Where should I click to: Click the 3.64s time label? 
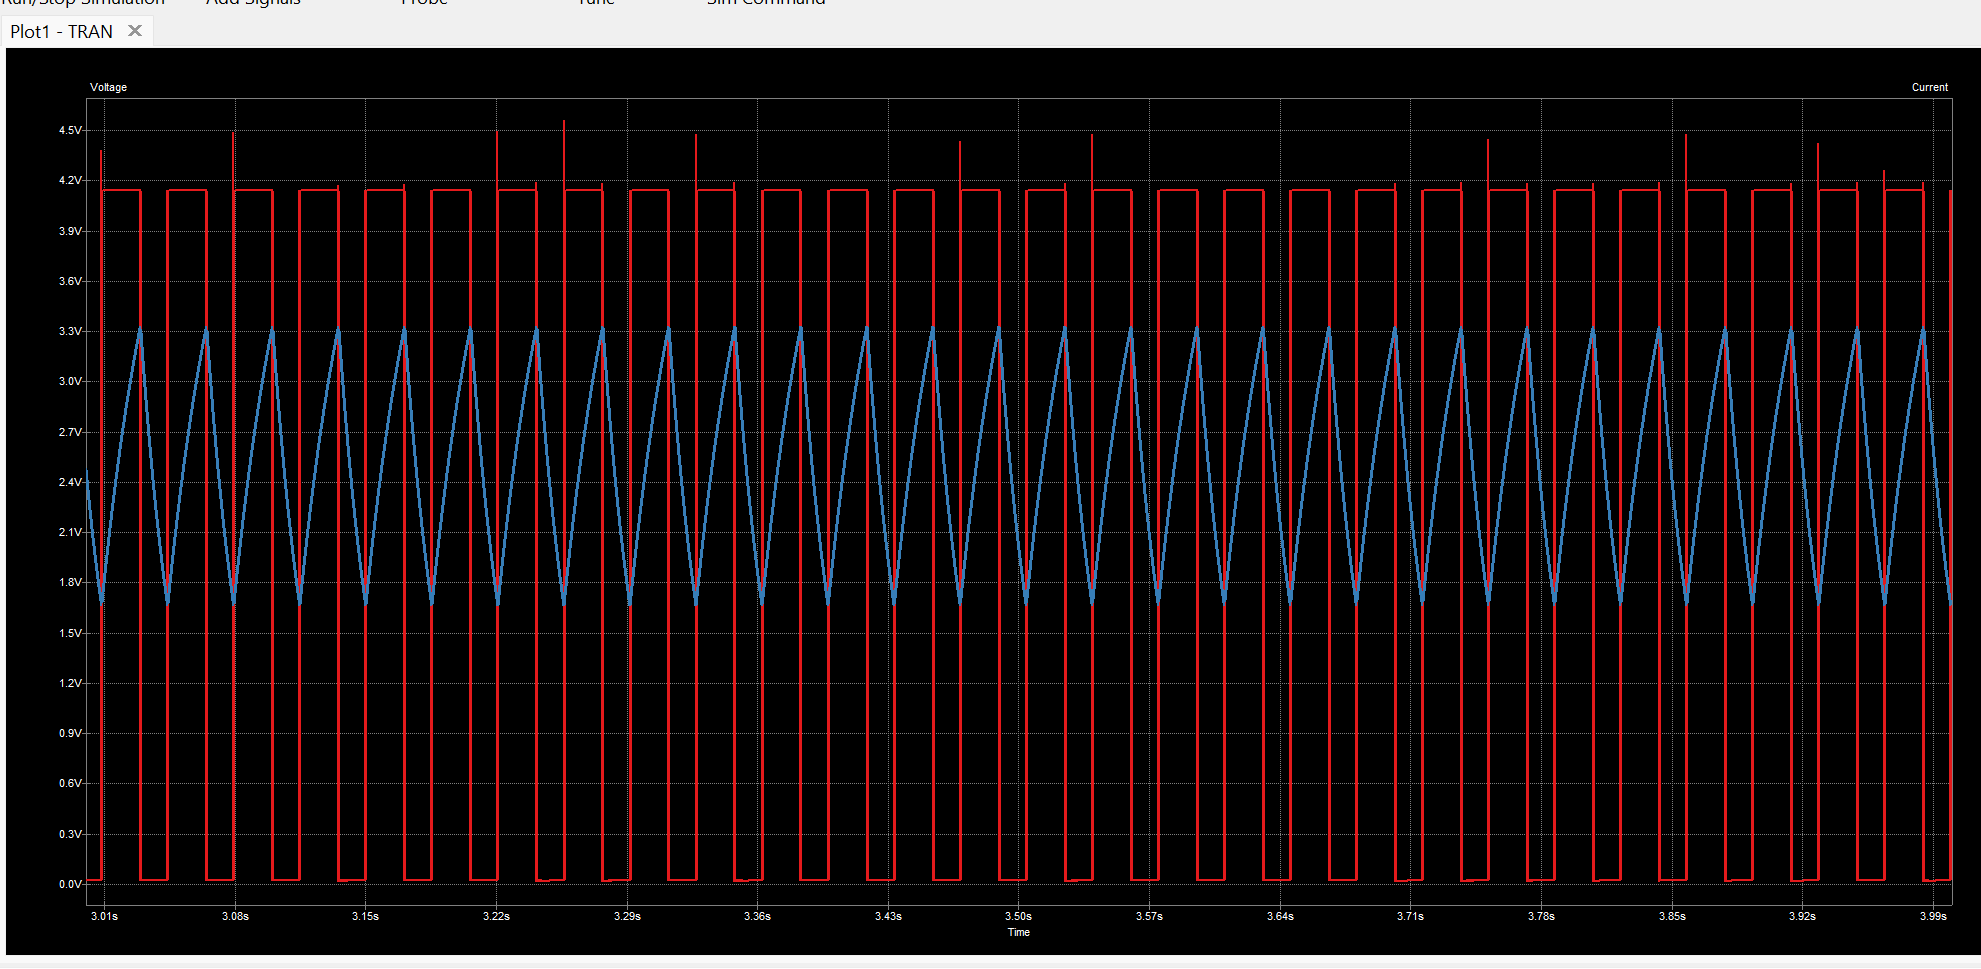point(1280,916)
